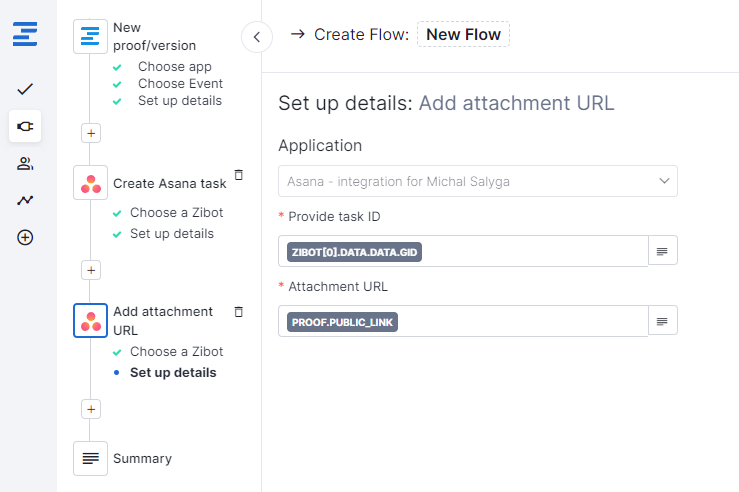Open the people icon in sidebar

pyautogui.click(x=25, y=163)
